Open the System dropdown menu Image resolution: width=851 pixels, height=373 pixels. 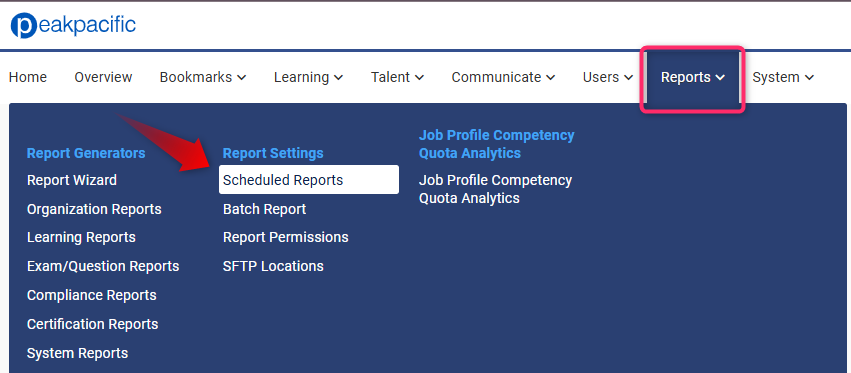[x=783, y=77]
